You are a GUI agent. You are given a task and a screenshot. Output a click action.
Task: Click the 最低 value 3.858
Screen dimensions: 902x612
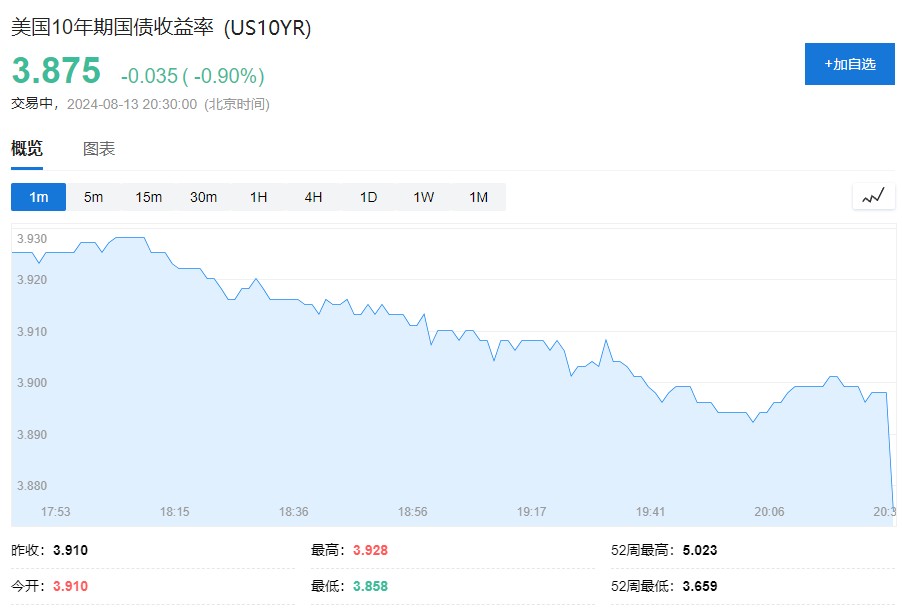pyautogui.click(x=371, y=585)
